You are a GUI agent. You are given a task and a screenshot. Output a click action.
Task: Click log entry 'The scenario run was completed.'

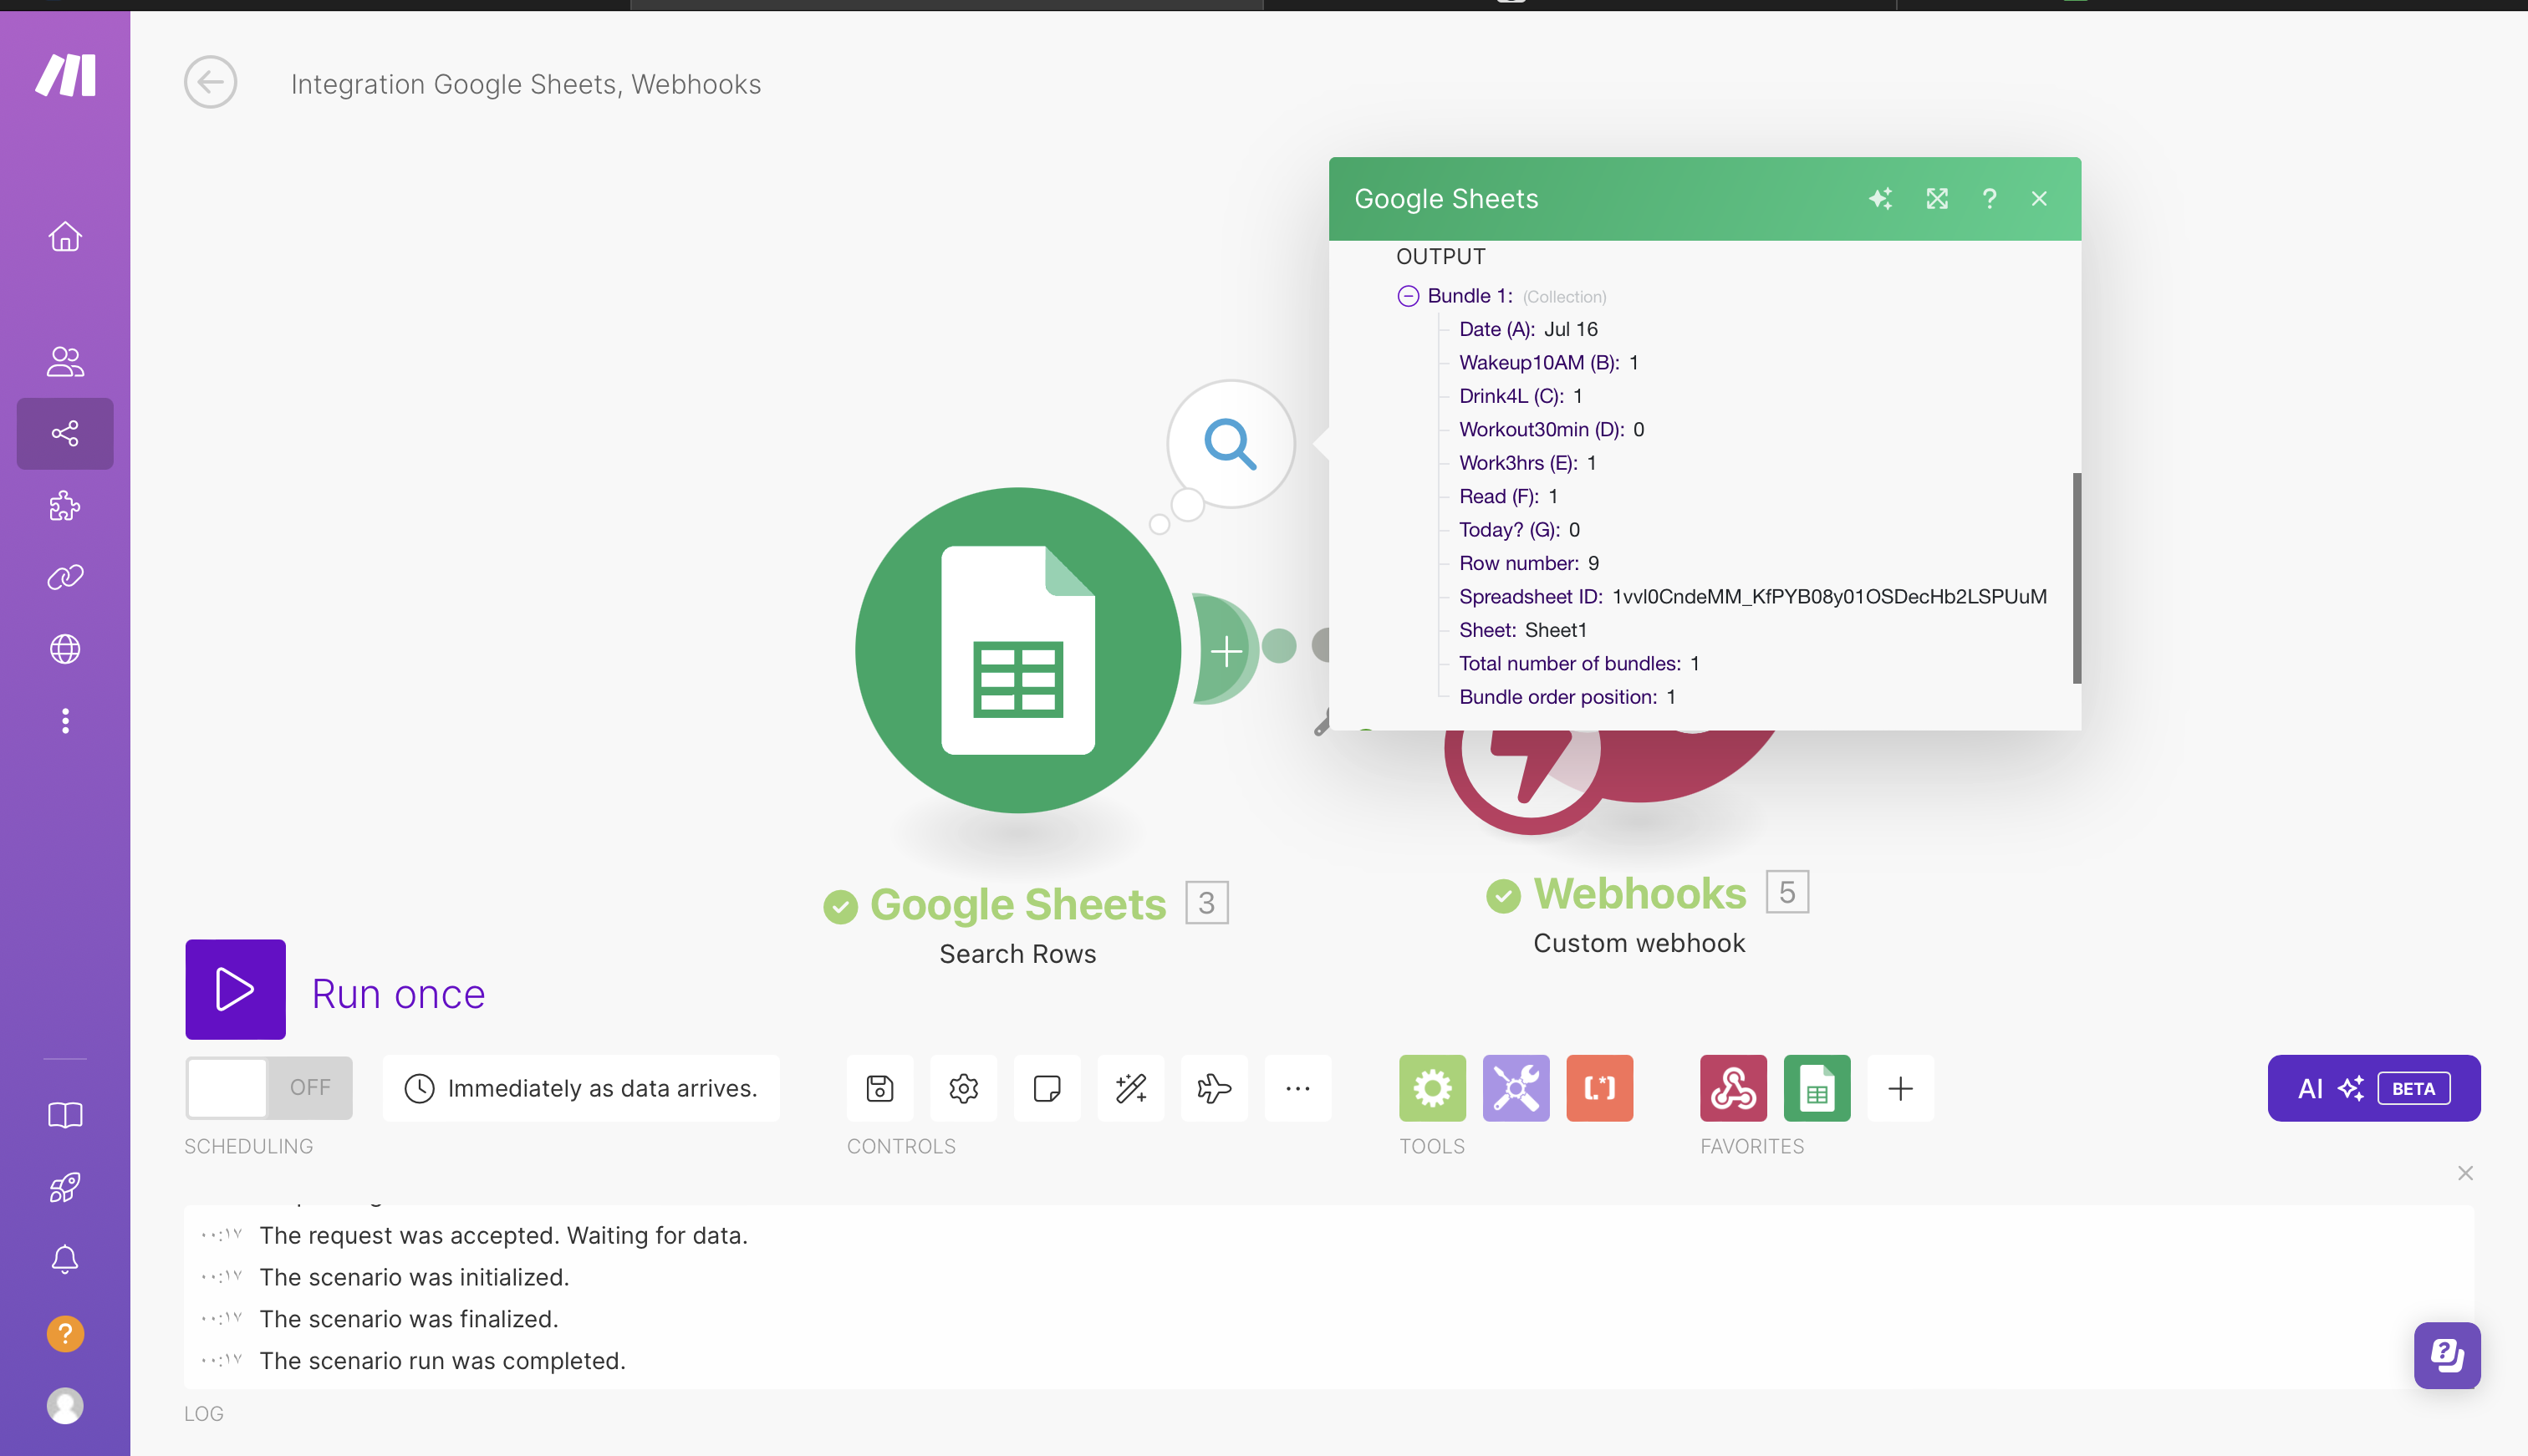tap(442, 1361)
